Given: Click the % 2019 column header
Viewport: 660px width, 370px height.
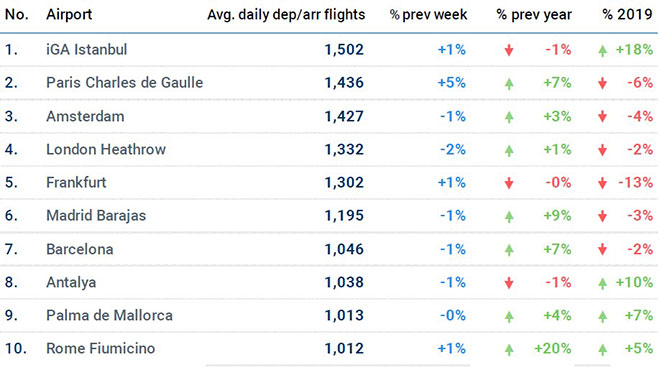Looking at the screenshot, I should click(x=627, y=15).
